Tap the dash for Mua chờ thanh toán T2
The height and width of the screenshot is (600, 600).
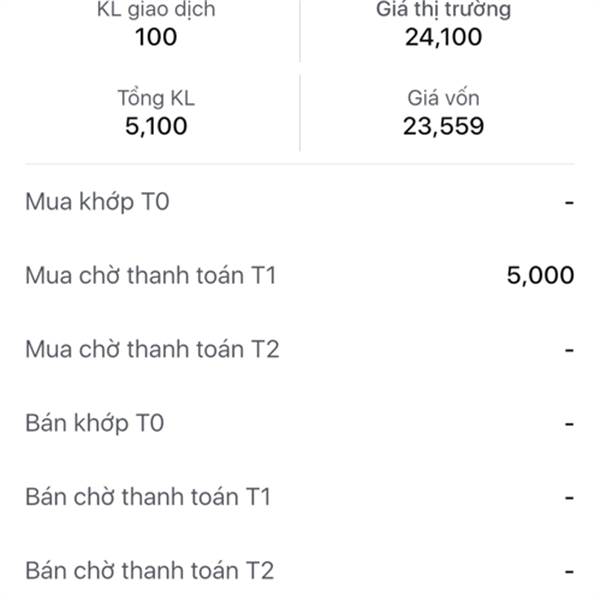pos(569,351)
